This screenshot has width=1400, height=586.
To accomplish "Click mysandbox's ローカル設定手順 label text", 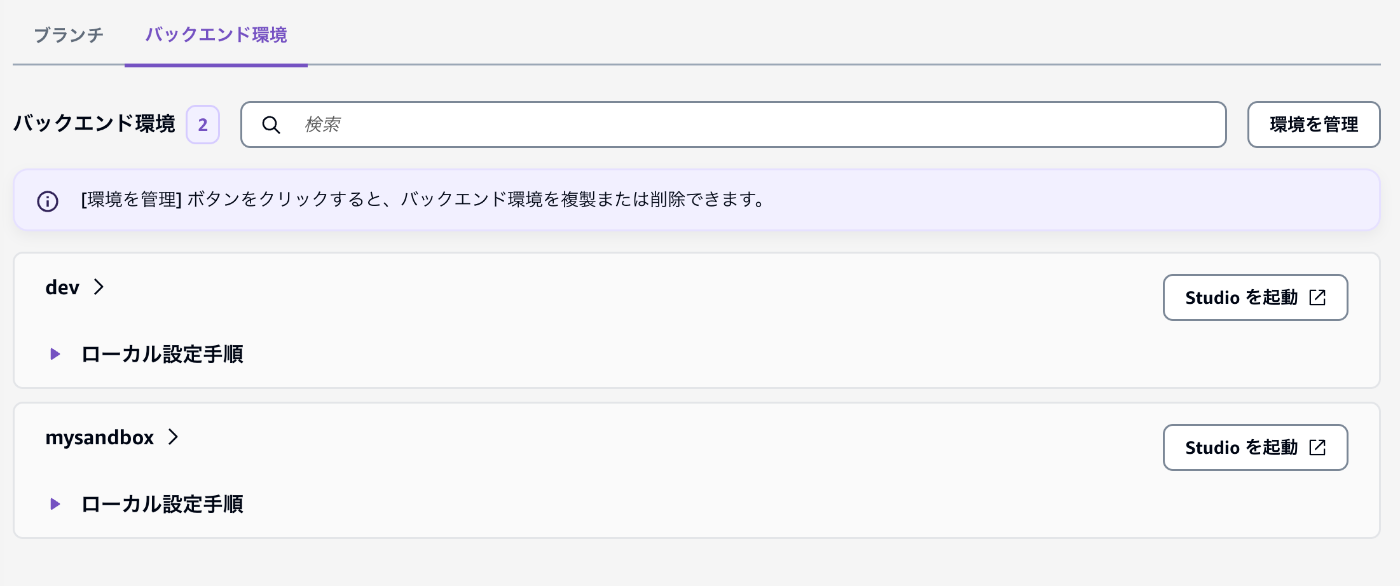I will coord(162,504).
